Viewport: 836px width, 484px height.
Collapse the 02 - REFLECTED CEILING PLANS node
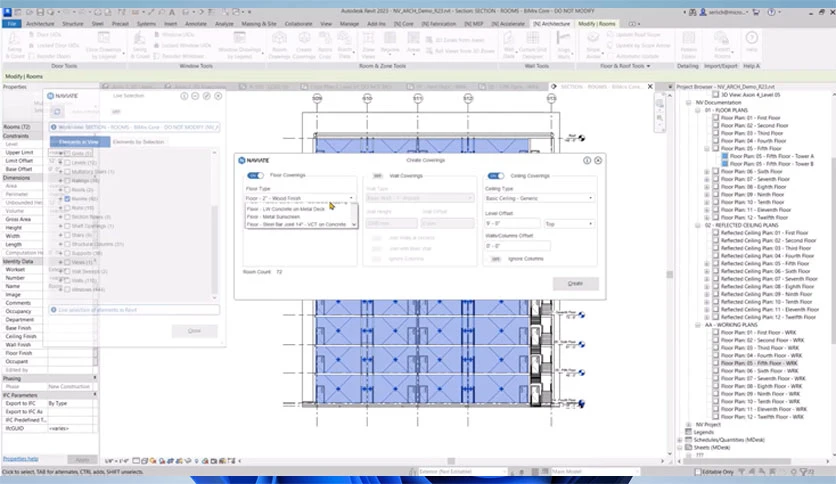click(x=697, y=225)
